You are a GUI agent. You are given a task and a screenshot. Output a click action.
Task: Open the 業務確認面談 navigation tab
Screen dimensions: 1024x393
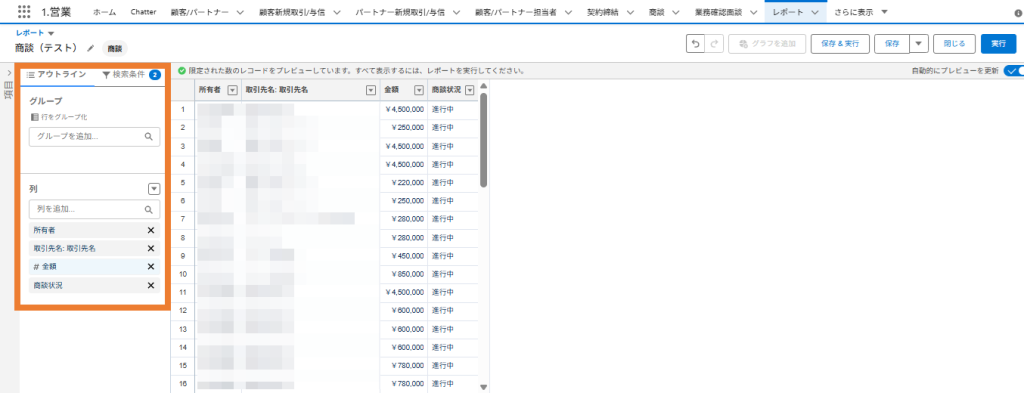(x=718, y=12)
